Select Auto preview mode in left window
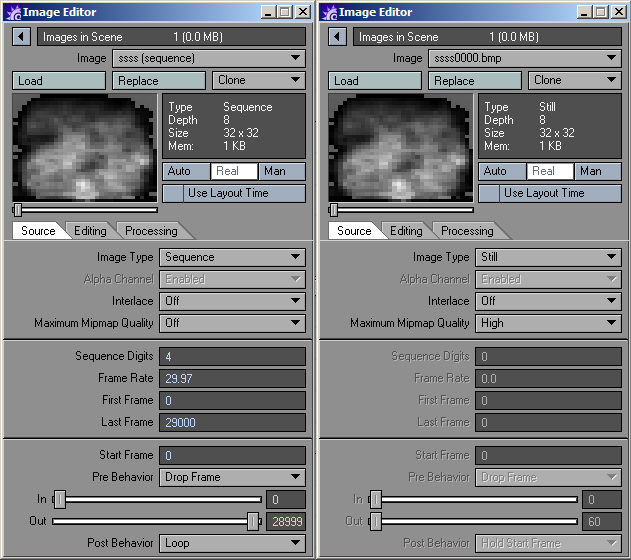631x560 pixels. pos(186,171)
